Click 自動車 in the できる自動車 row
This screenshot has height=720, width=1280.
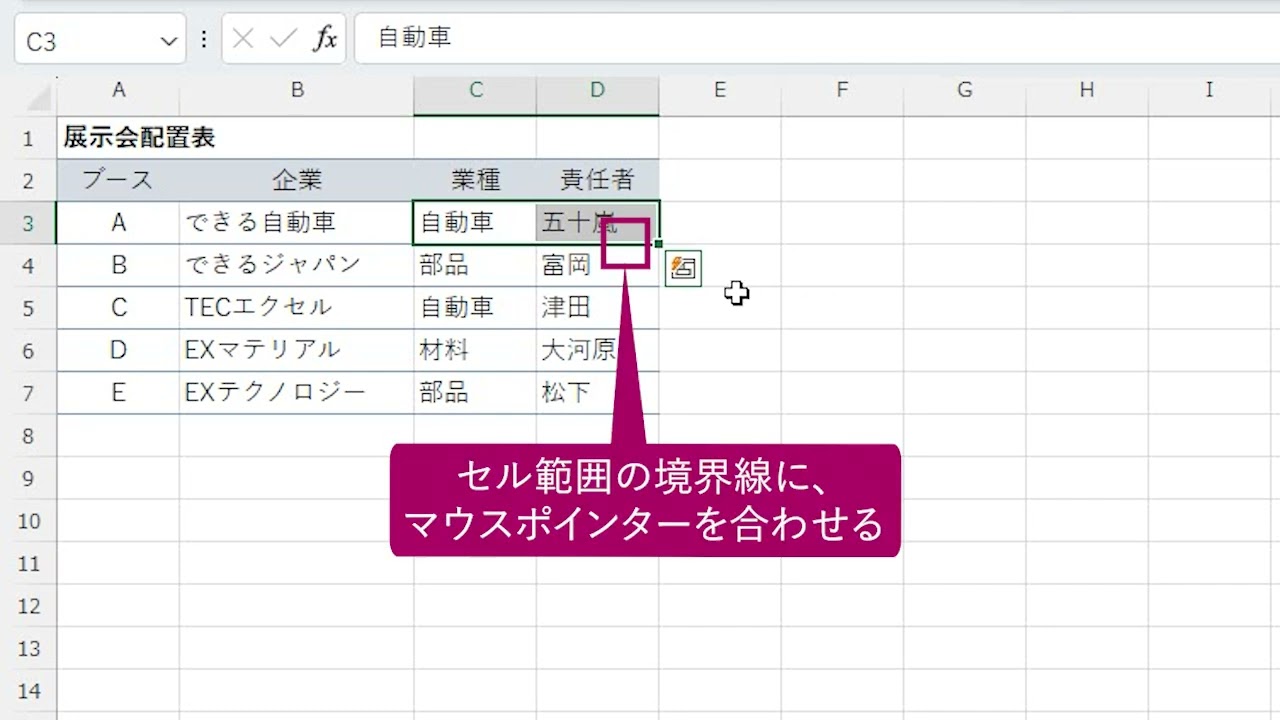[475, 223]
